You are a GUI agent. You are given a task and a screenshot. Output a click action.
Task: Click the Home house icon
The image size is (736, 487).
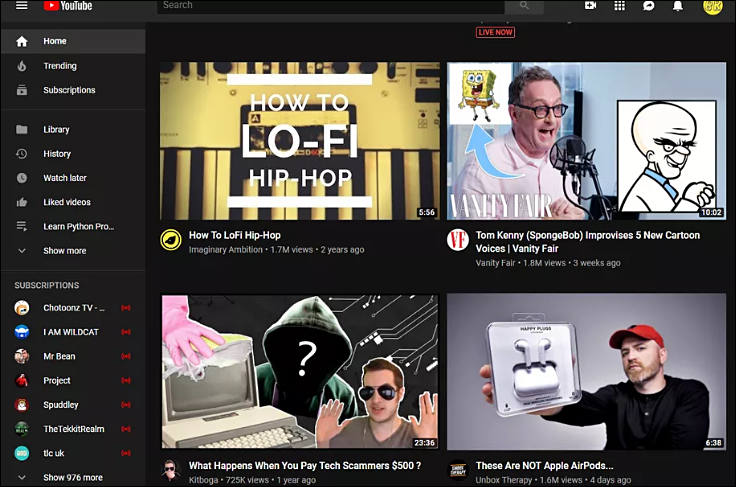pyautogui.click(x=22, y=41)
